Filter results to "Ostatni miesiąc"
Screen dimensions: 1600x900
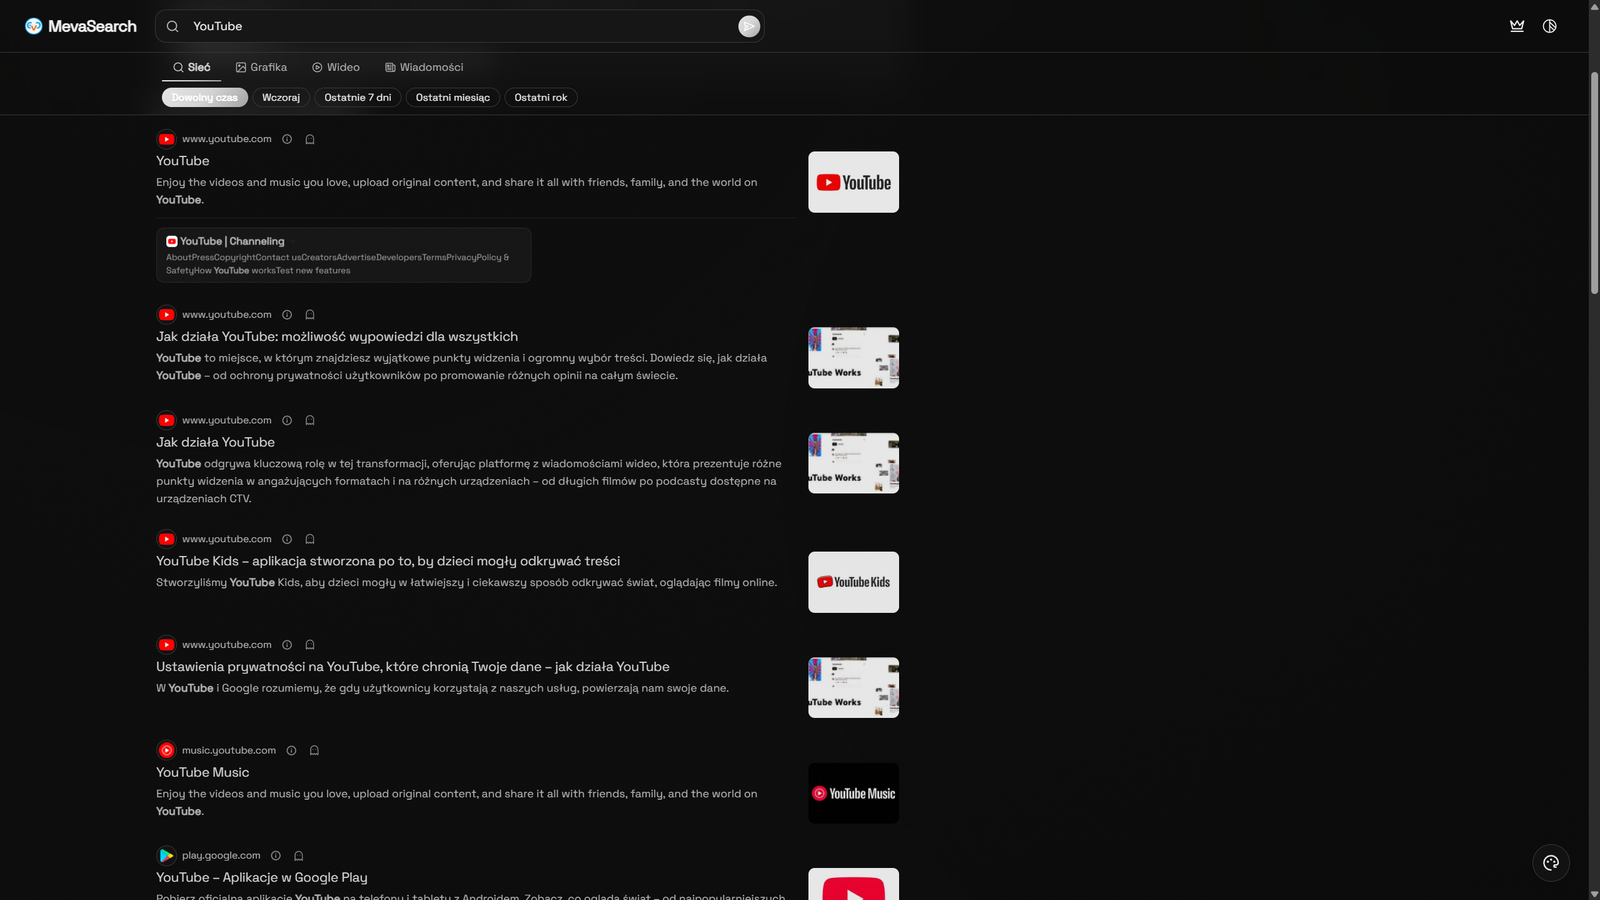pyautogui.click(x=453, y=97)
